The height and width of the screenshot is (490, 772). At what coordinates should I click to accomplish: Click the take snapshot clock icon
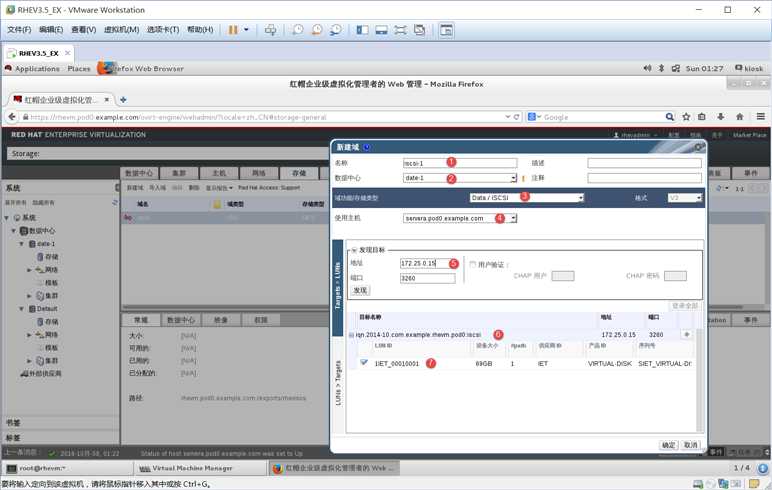point(297,30)
